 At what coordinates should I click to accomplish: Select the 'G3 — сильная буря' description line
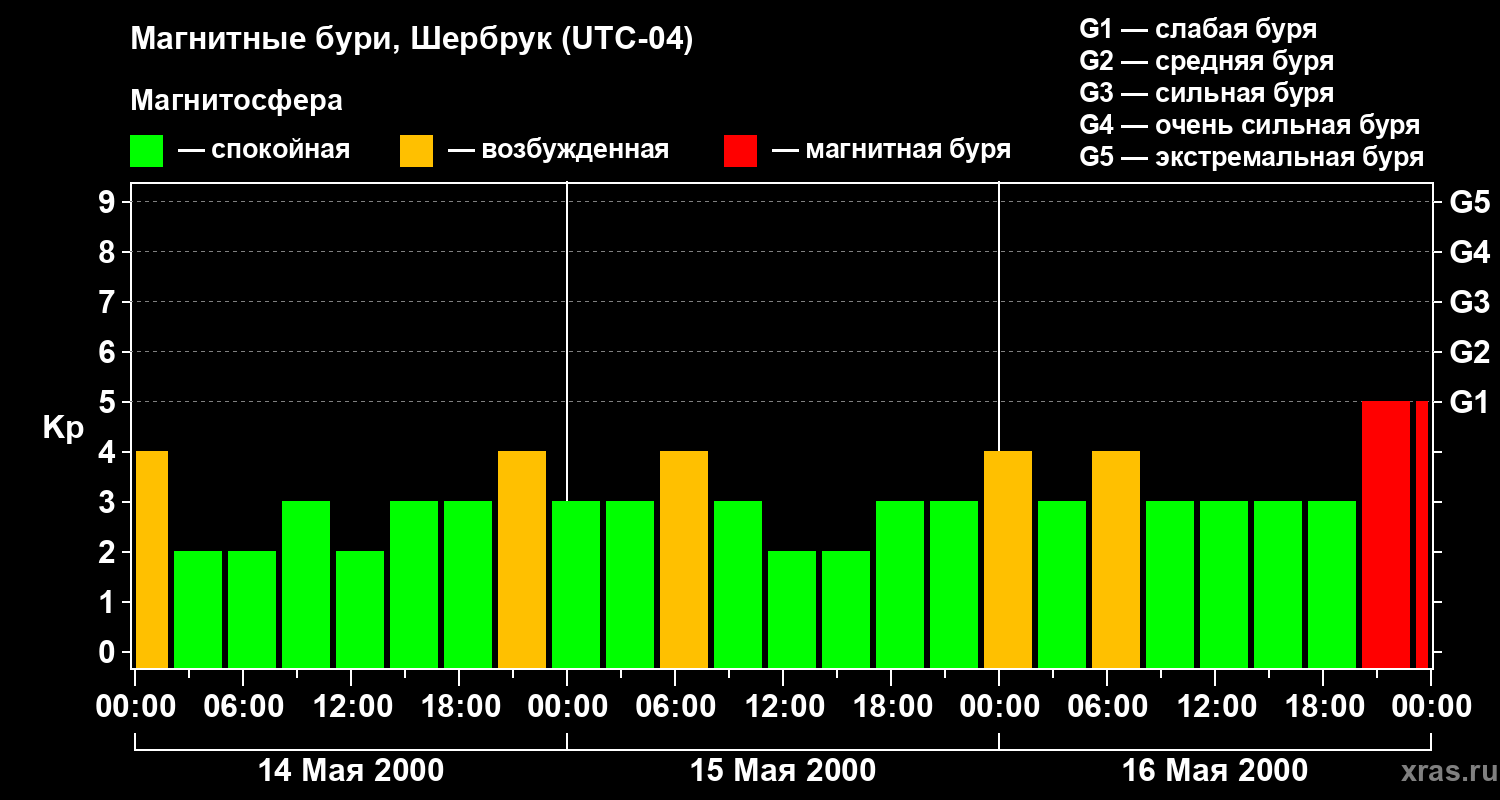1207,93
